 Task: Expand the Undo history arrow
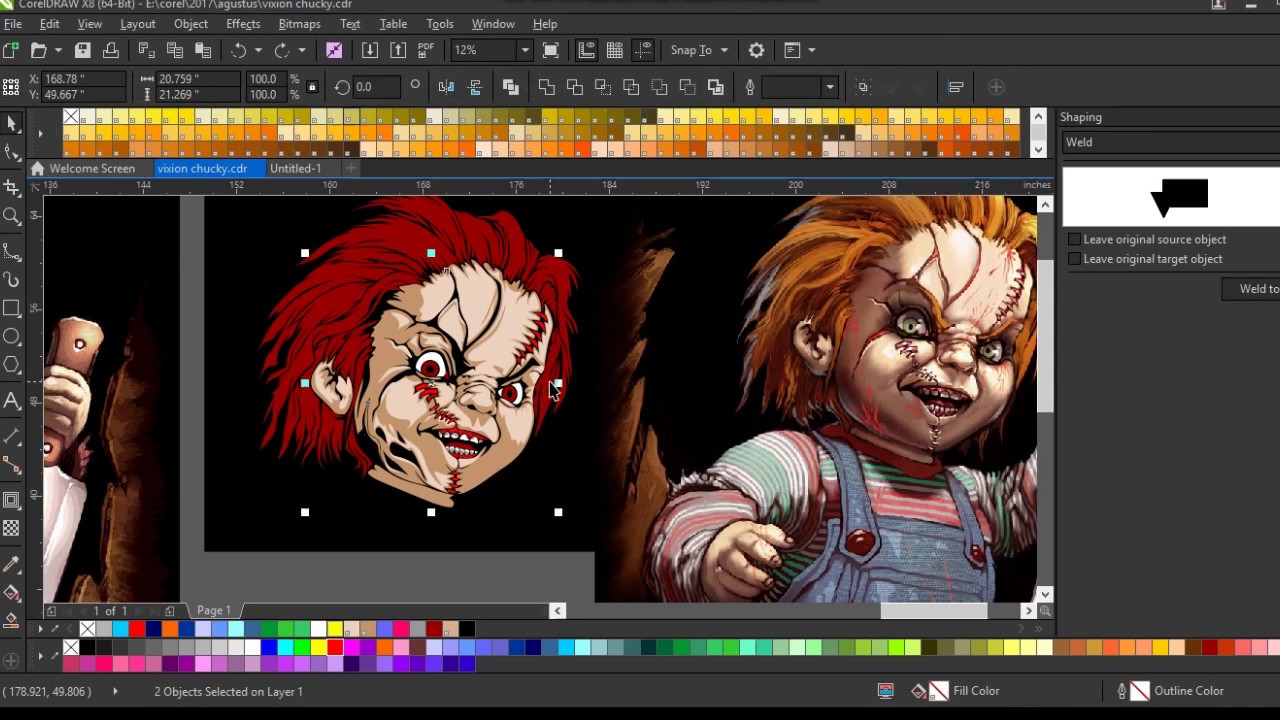[x=258, y=50]
